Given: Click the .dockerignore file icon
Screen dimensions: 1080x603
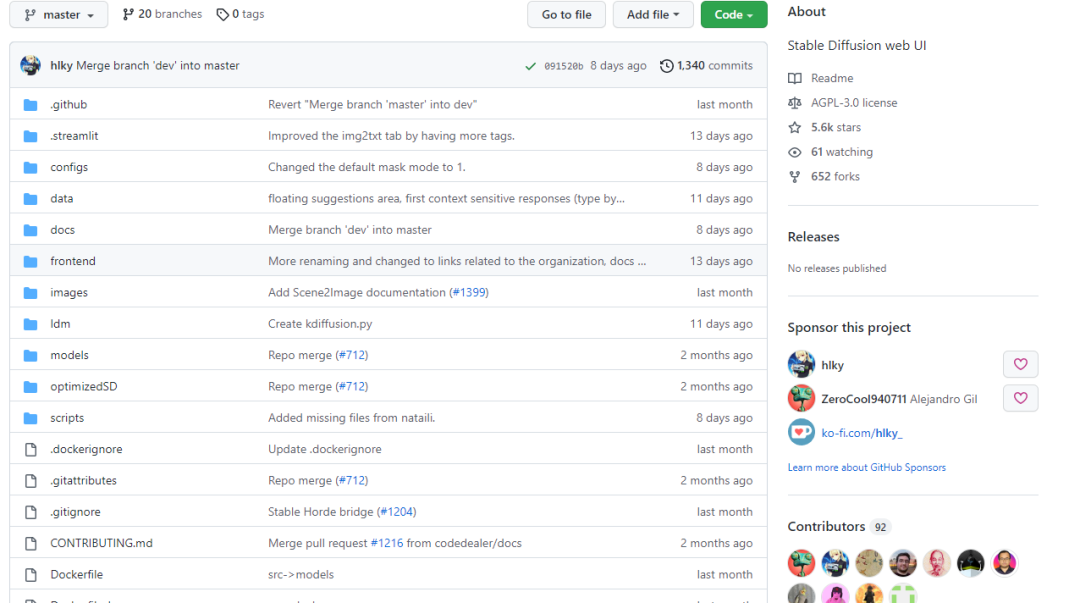Looking at the screenshot, I should pos(30,449).
